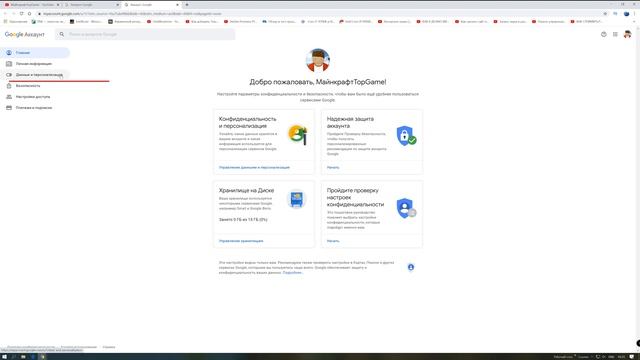
Task: Click Надежная защита аккаунта heading
Action: click(350, 122)
